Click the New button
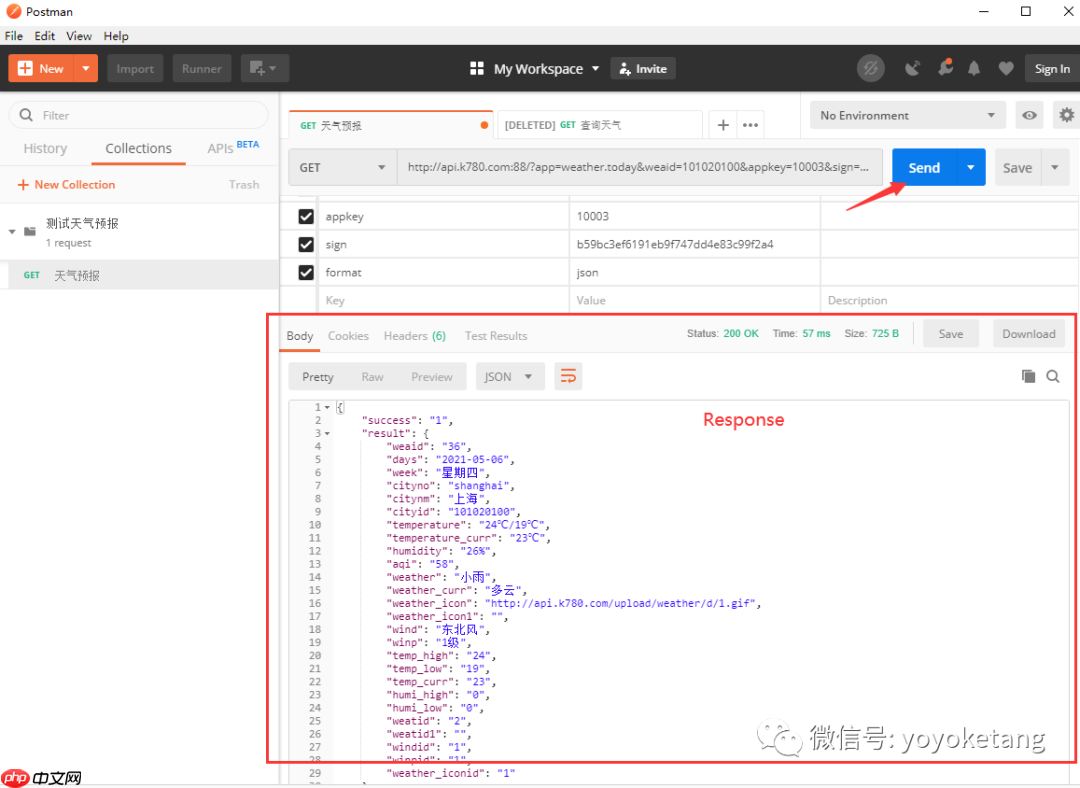1080x788 pixels. tap(41, 68)
